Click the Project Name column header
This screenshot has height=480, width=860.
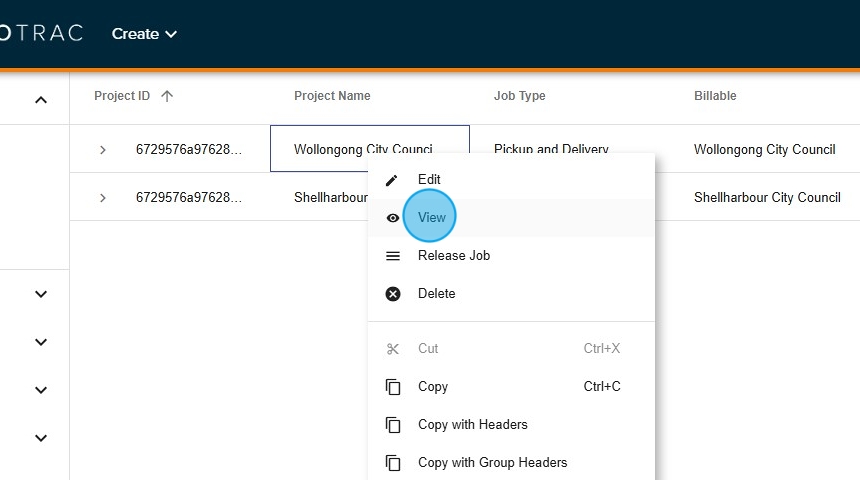point(332,96)
